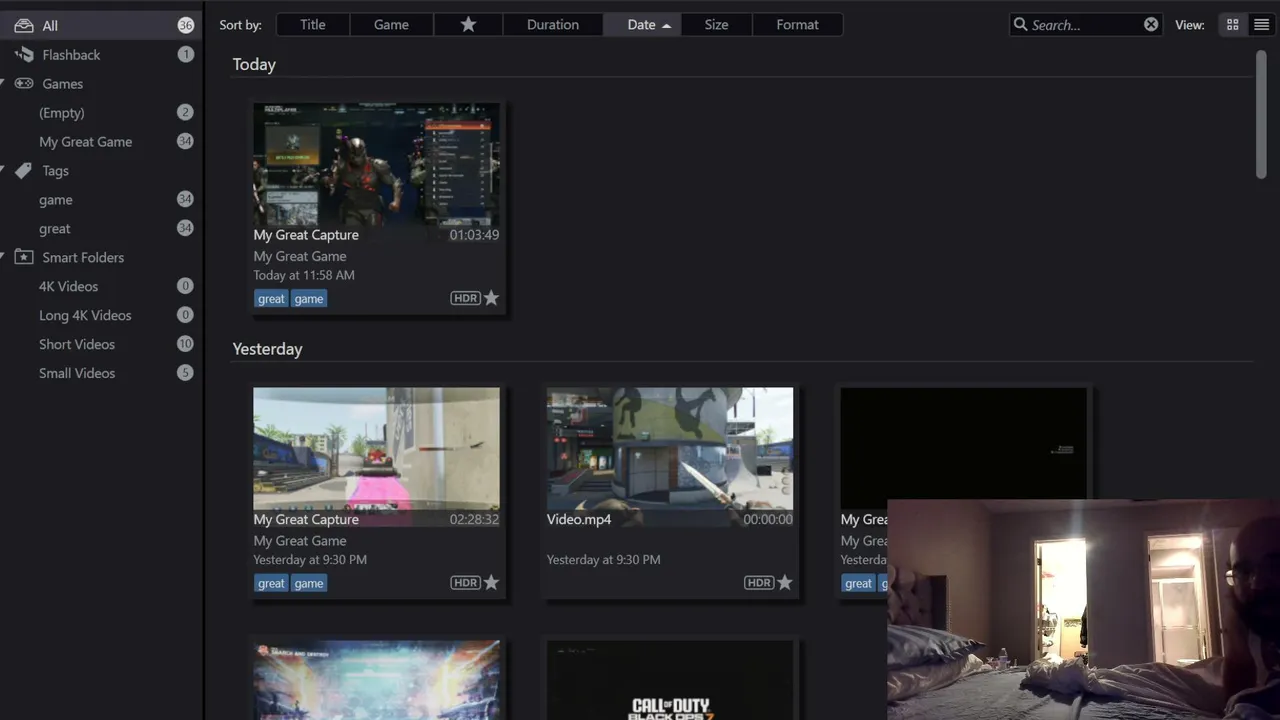Clear the search field
Screen dimensions: 1280x720
[1151, 24]
